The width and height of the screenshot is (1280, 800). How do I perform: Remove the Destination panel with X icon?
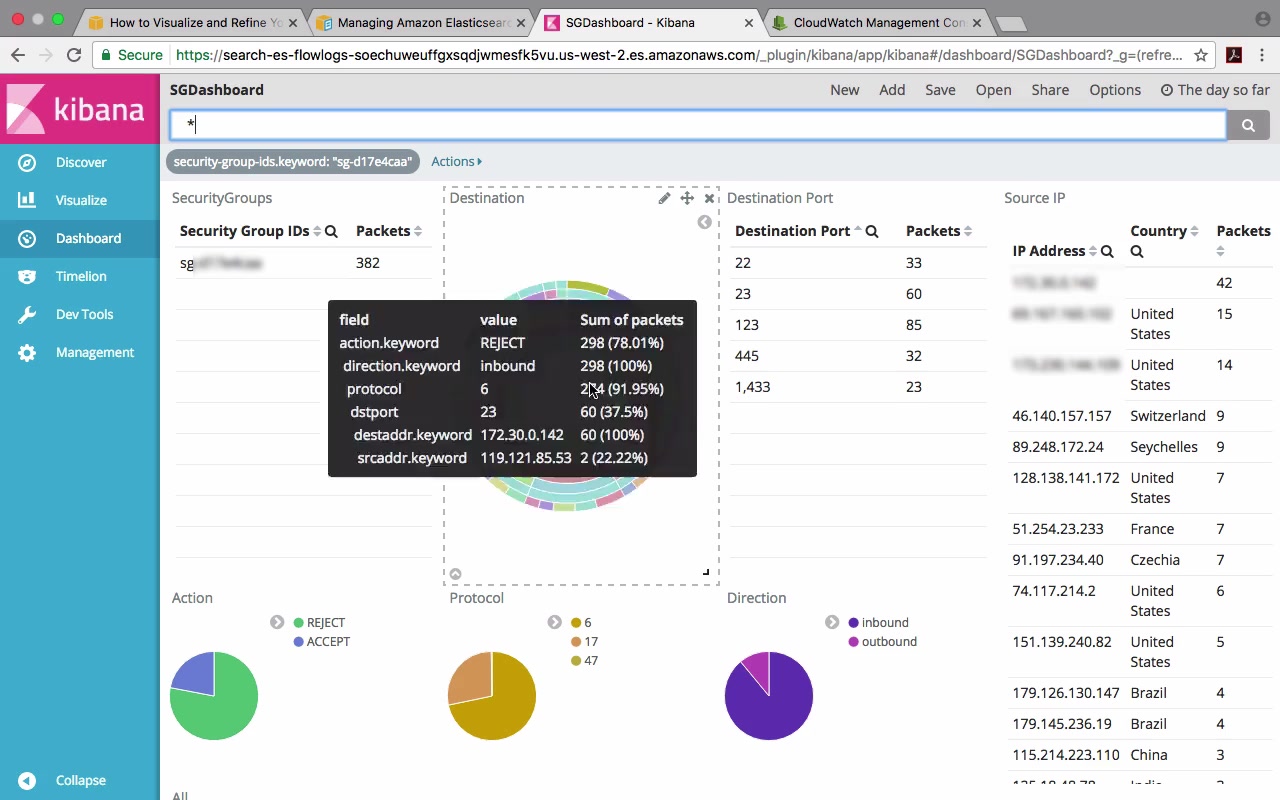(x=709, y=198)
